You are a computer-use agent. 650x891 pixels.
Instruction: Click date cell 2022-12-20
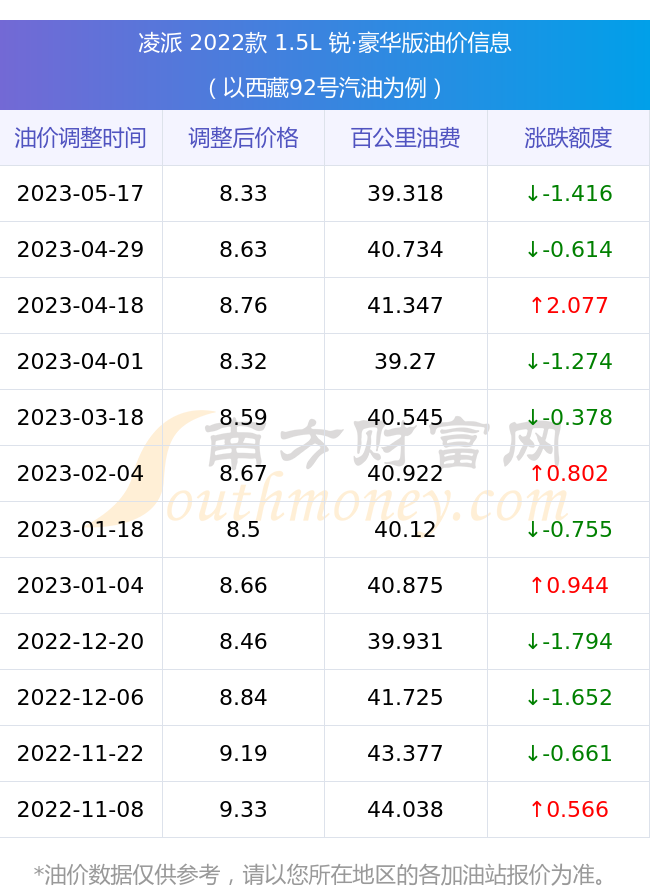pyautogui.click(x=81, y=642)
